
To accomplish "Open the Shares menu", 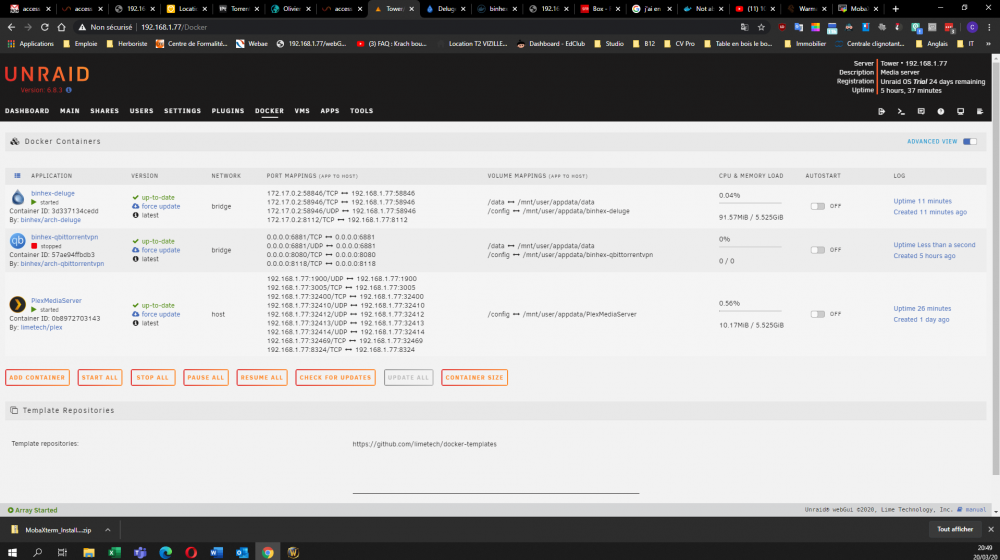I will pos(105,111).
